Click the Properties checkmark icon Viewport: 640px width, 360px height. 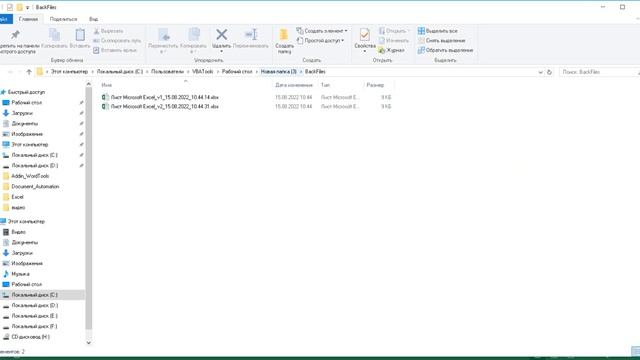364,35
